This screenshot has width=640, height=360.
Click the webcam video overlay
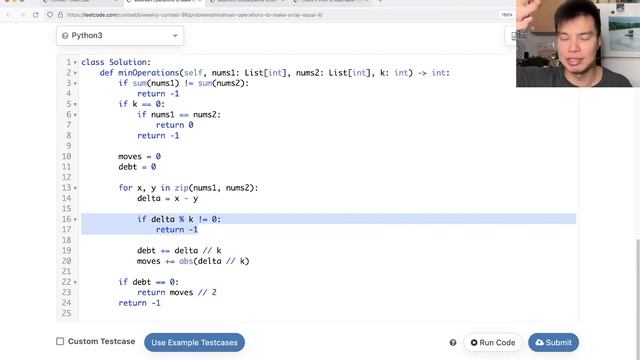578,43
